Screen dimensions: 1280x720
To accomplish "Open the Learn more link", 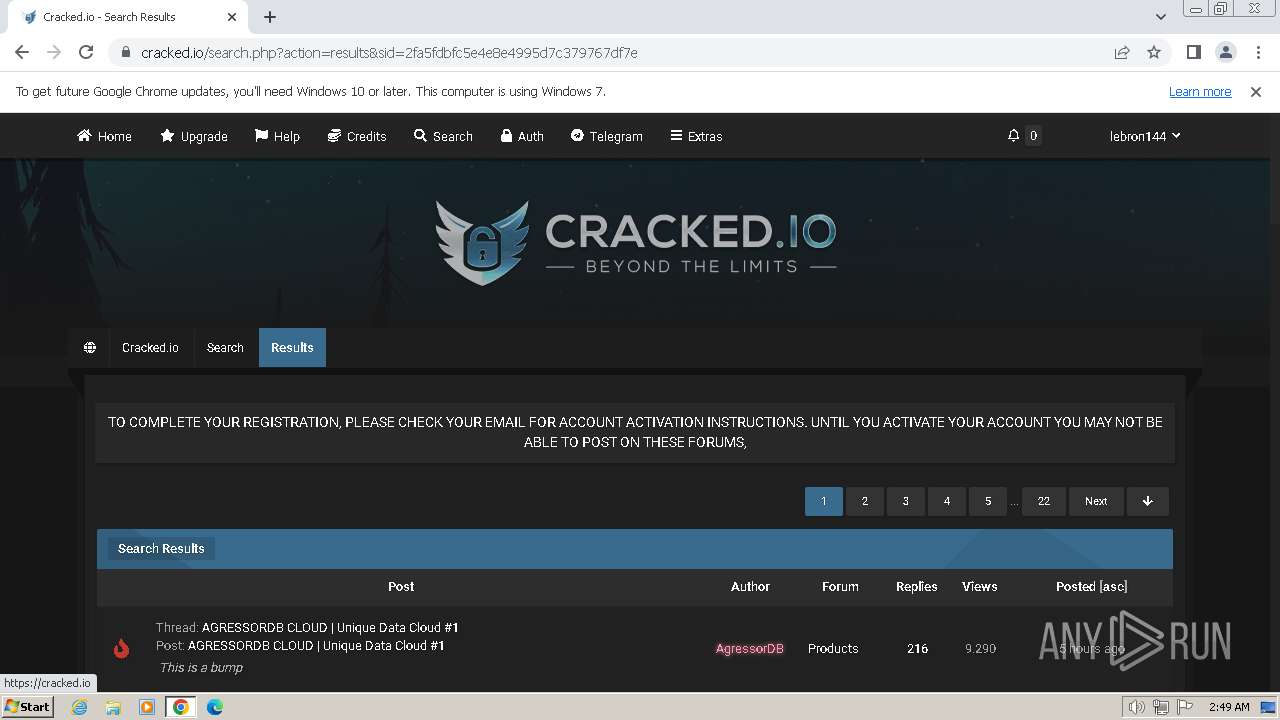I will click(1200, 91).
